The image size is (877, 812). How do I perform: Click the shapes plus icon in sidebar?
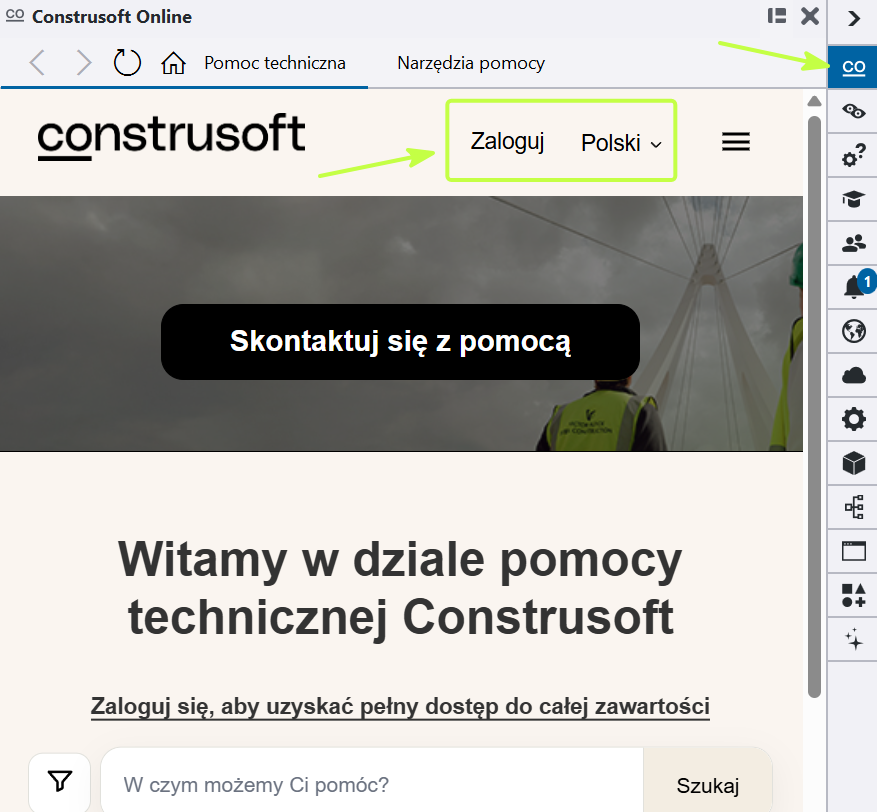pyautogui.click(x=853, y=596)
